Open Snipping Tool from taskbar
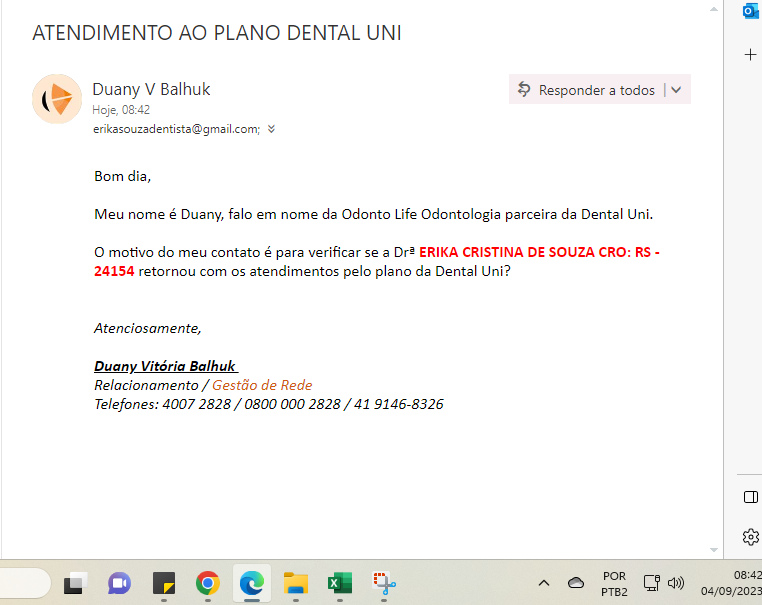Viewport: 762px width, 605px height. click(384, 583)
